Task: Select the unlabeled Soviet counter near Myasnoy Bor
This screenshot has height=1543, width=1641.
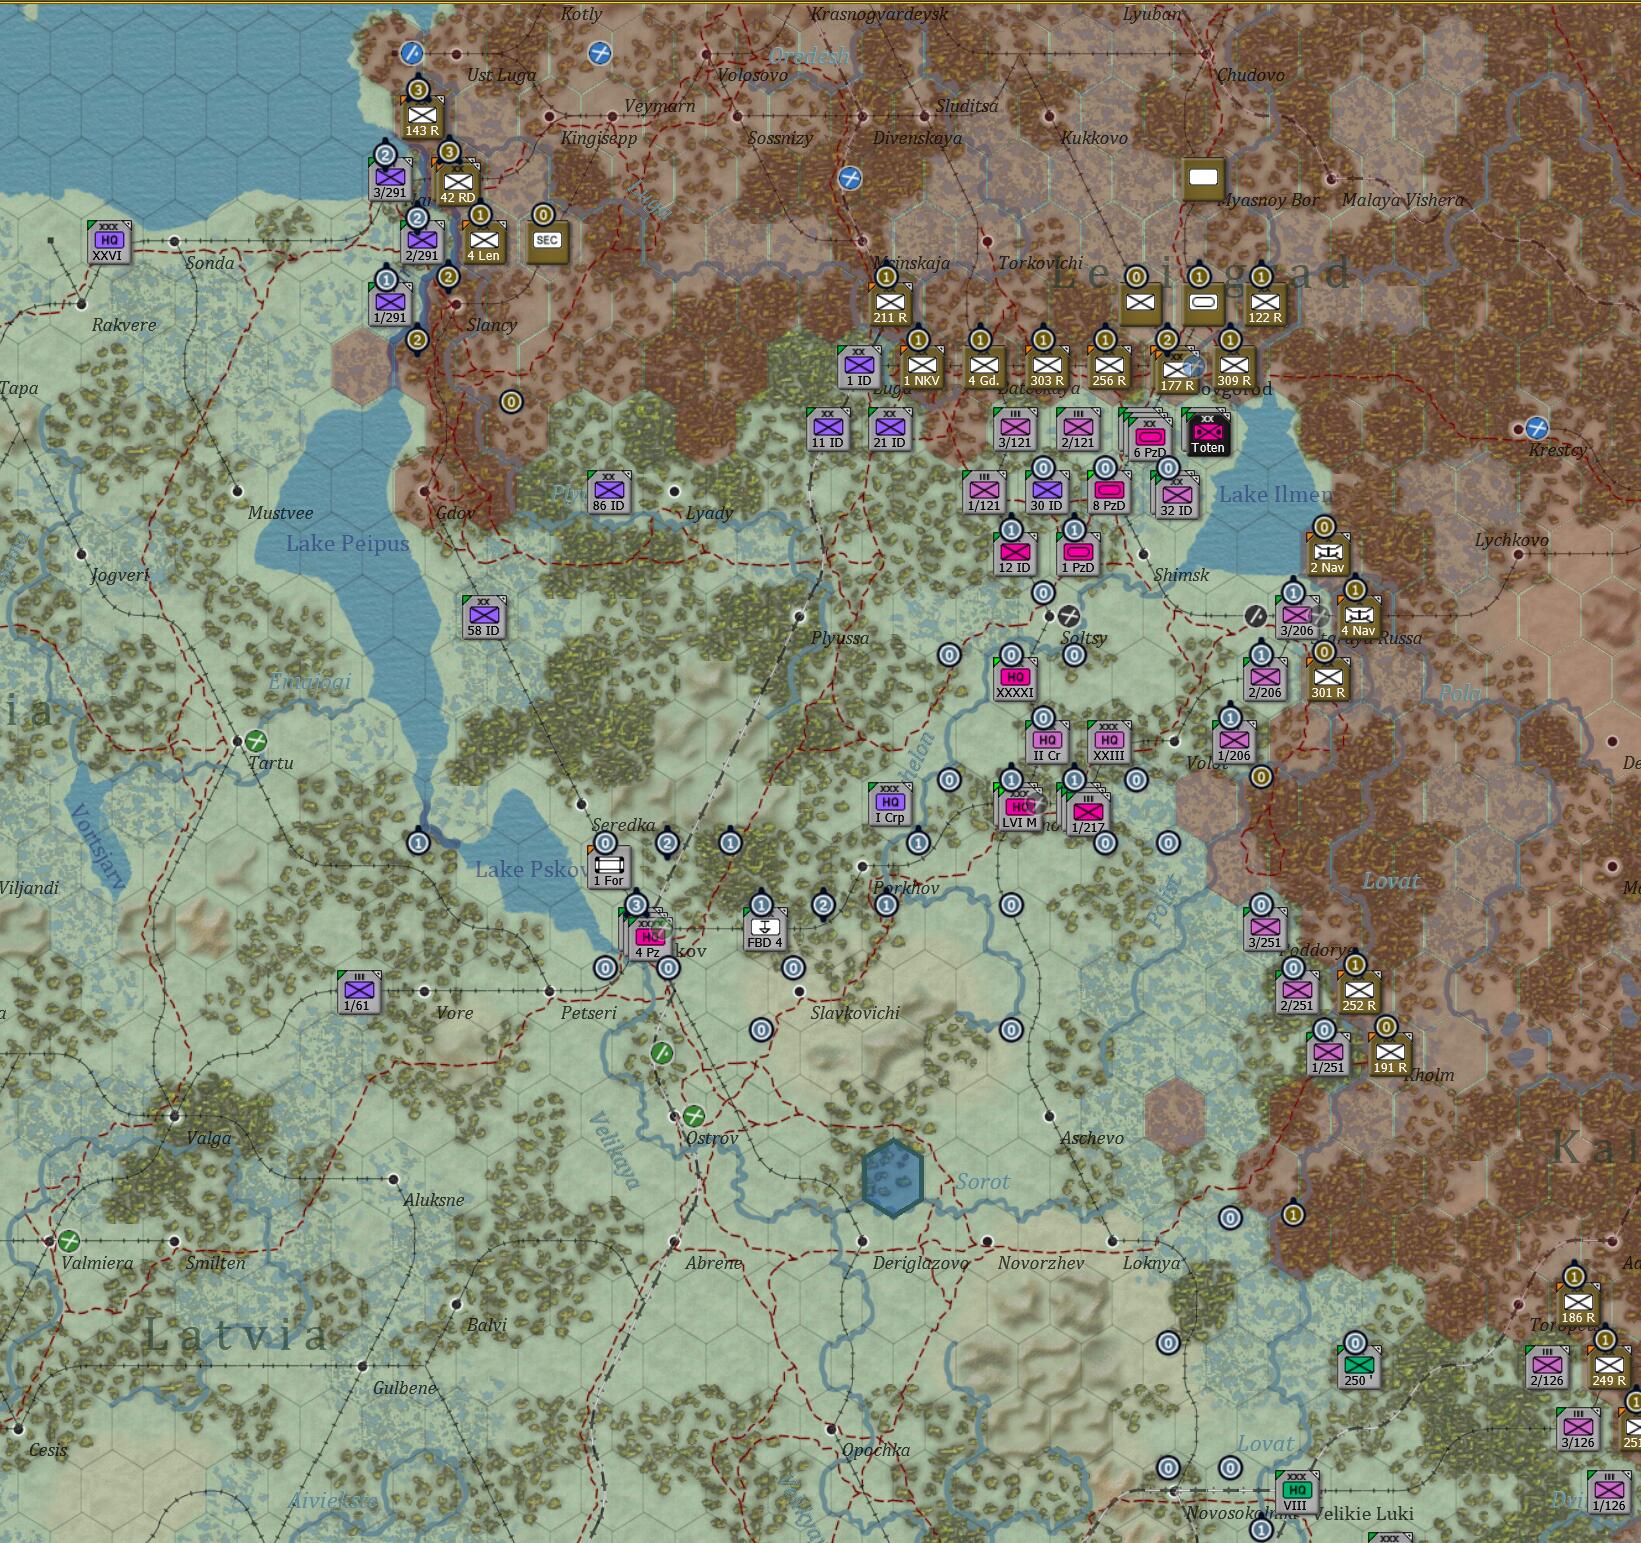Action: (x=1203, y=179)
